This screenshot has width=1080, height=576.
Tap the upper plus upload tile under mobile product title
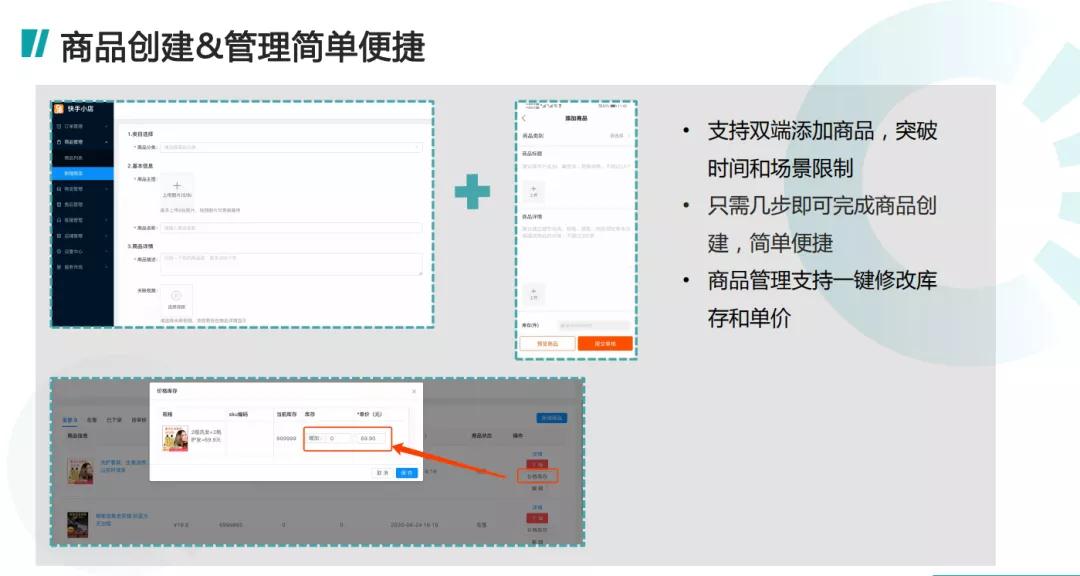(x=533, y=190)
